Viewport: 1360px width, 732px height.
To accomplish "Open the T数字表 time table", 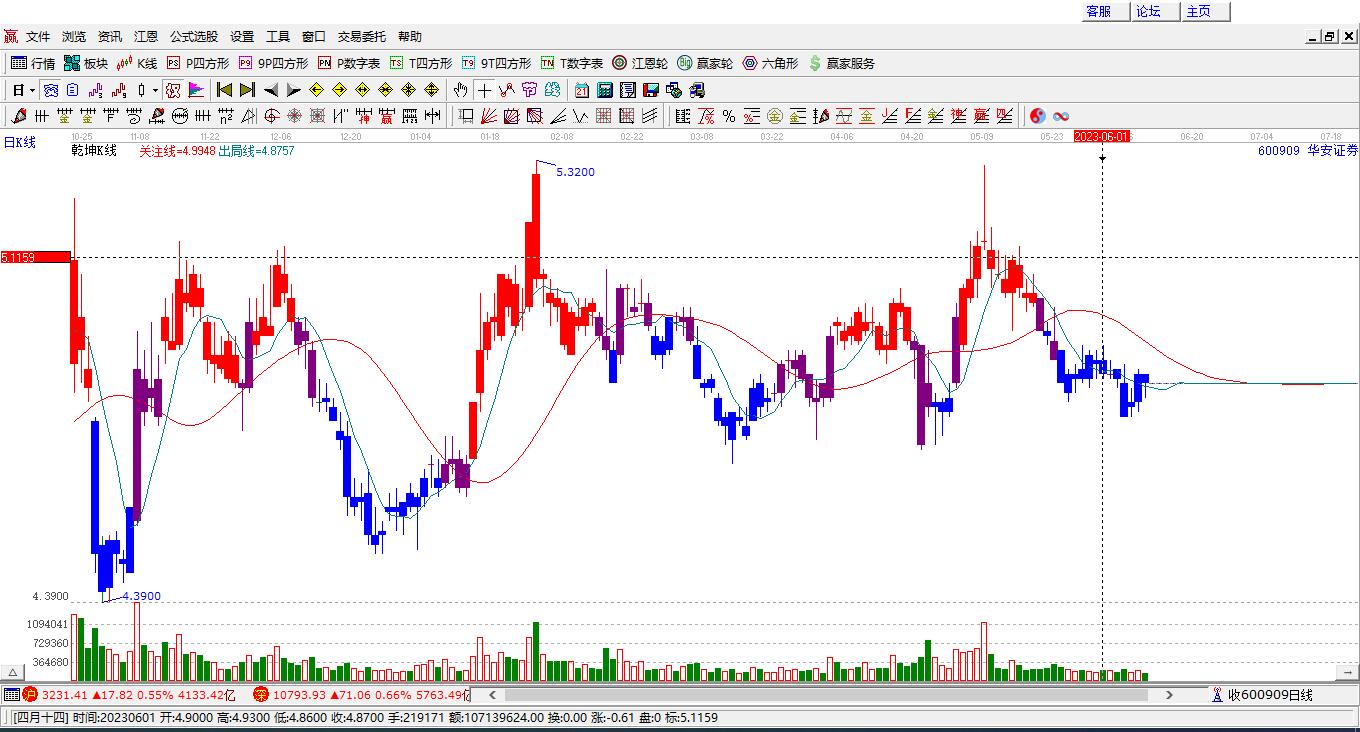I will [572, 63].
